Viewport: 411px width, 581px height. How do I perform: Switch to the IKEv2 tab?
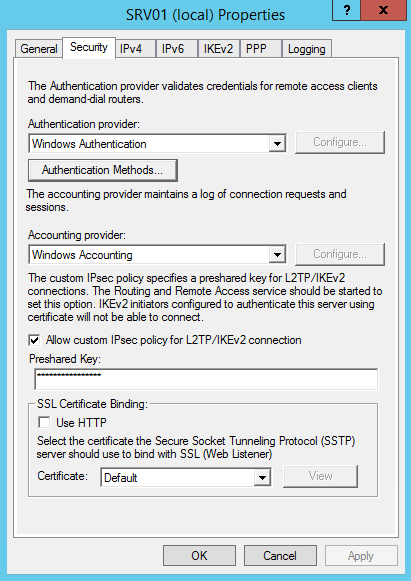tap(218, 49)
